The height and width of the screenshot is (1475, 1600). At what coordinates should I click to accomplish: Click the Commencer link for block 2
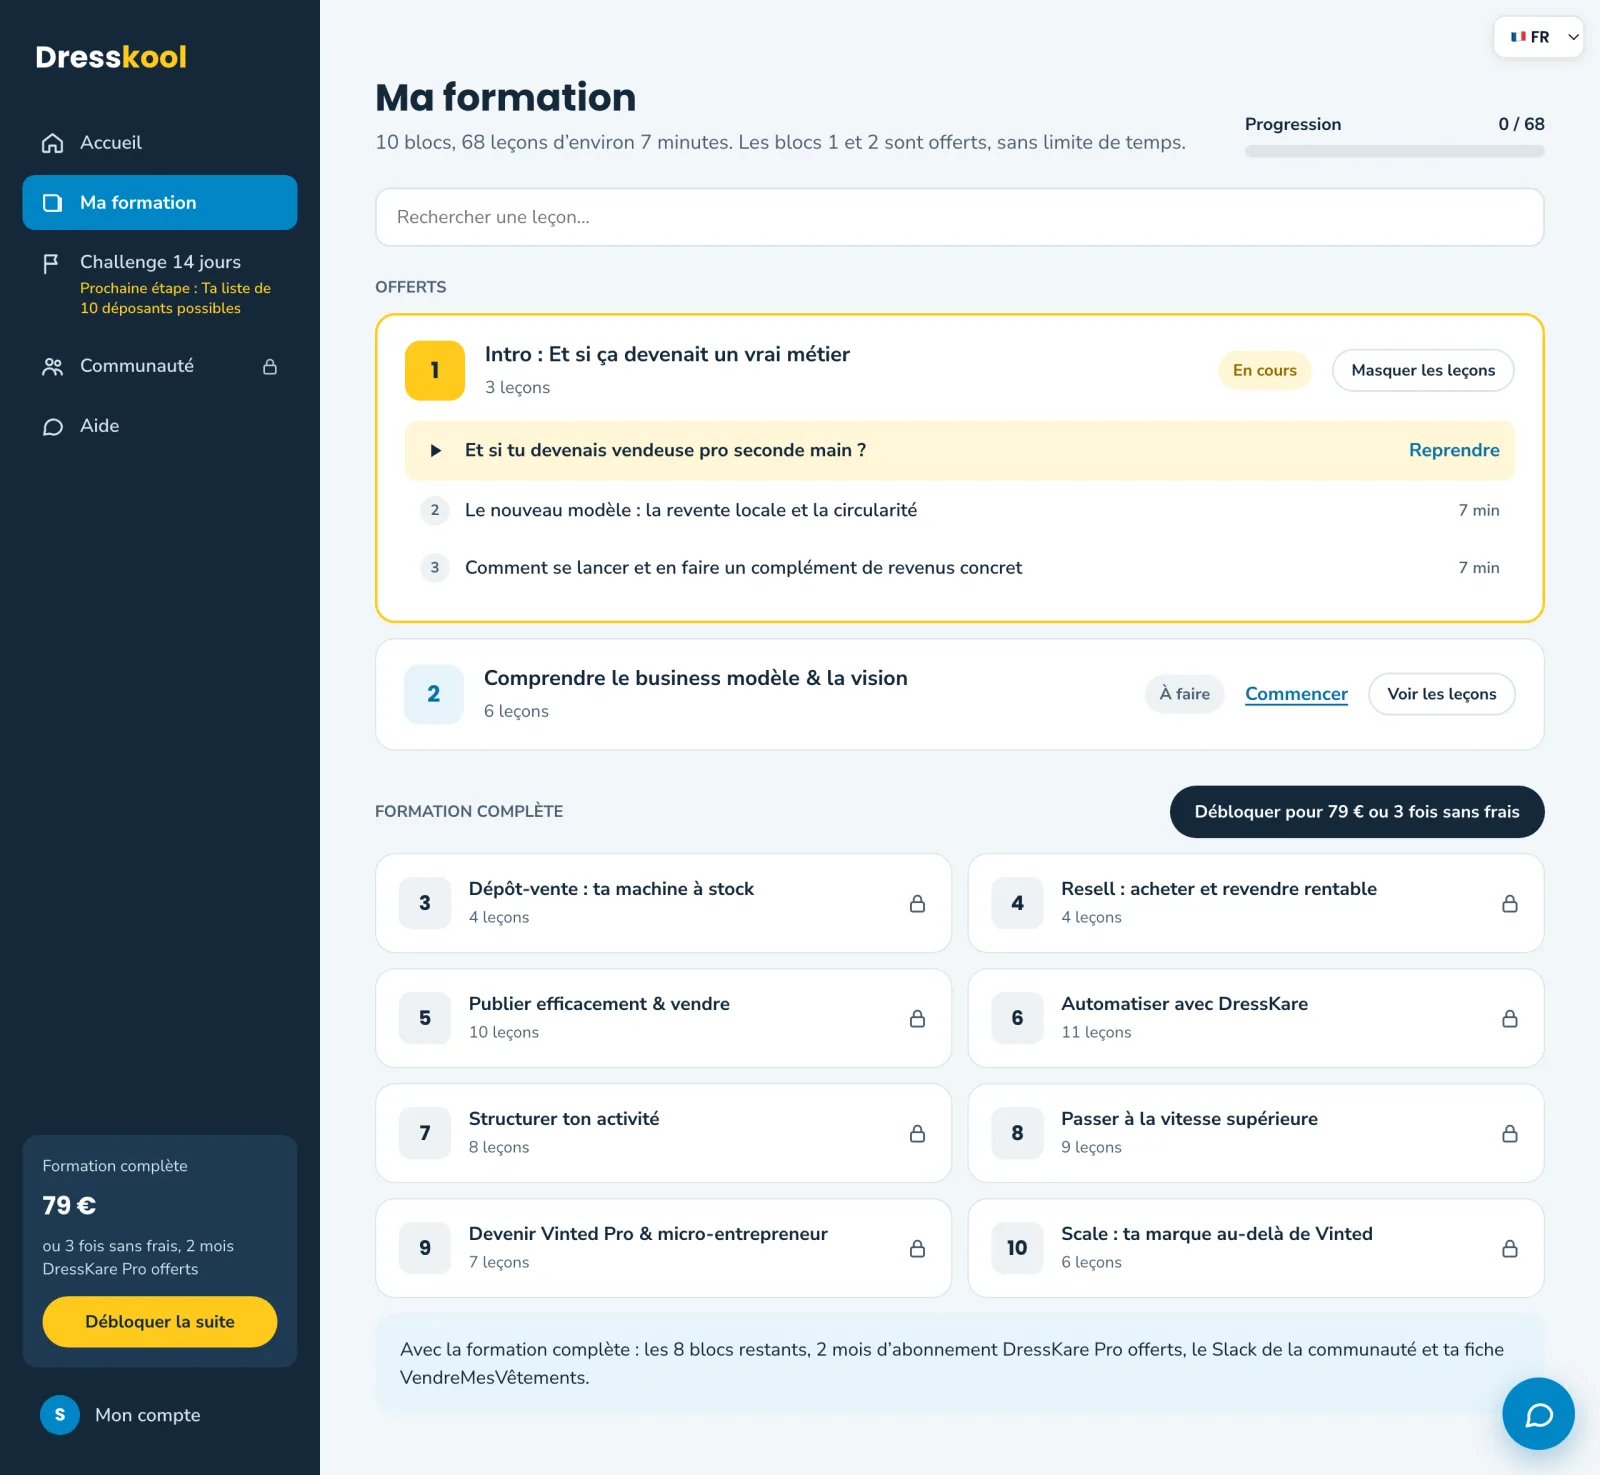point(1296,694)
